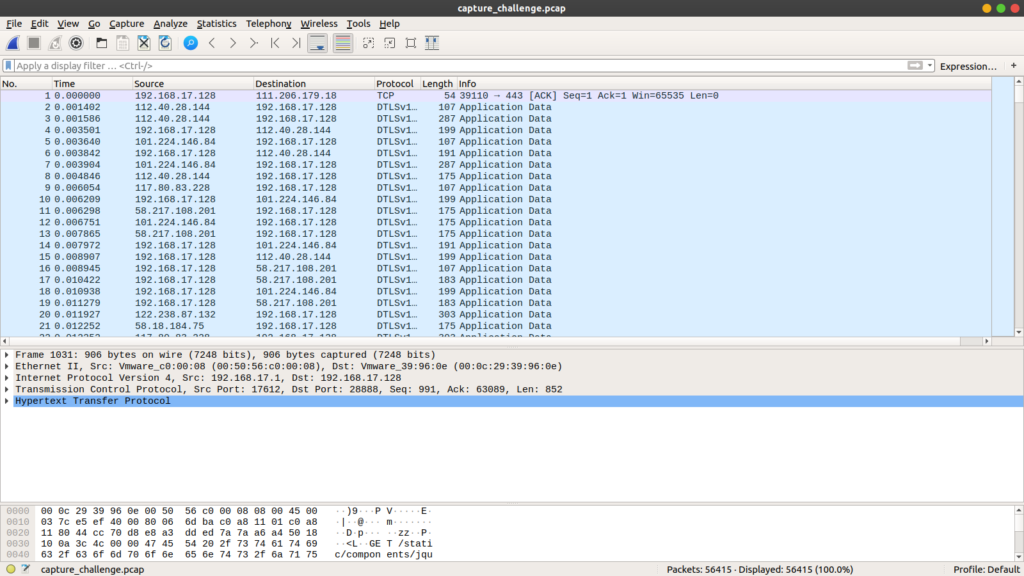Screen dimensions: 1024x576
Task: Click the open capture file icon
Action: (x=101, y=43)
